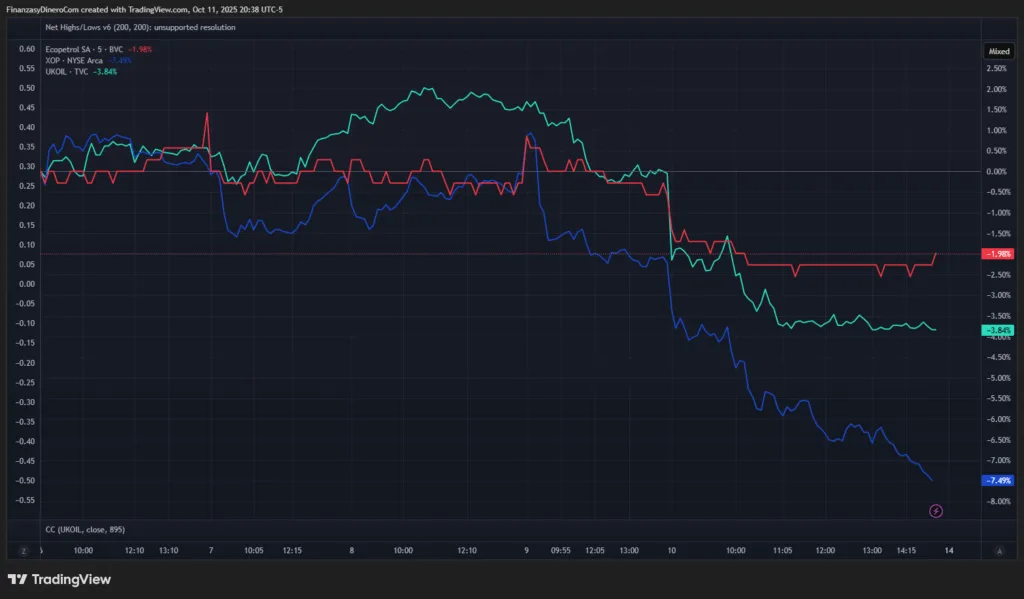Click the CC (UKOIL, close, 895) indicator label
Viewport: 1024px width, 599px height.
point(85,528)
